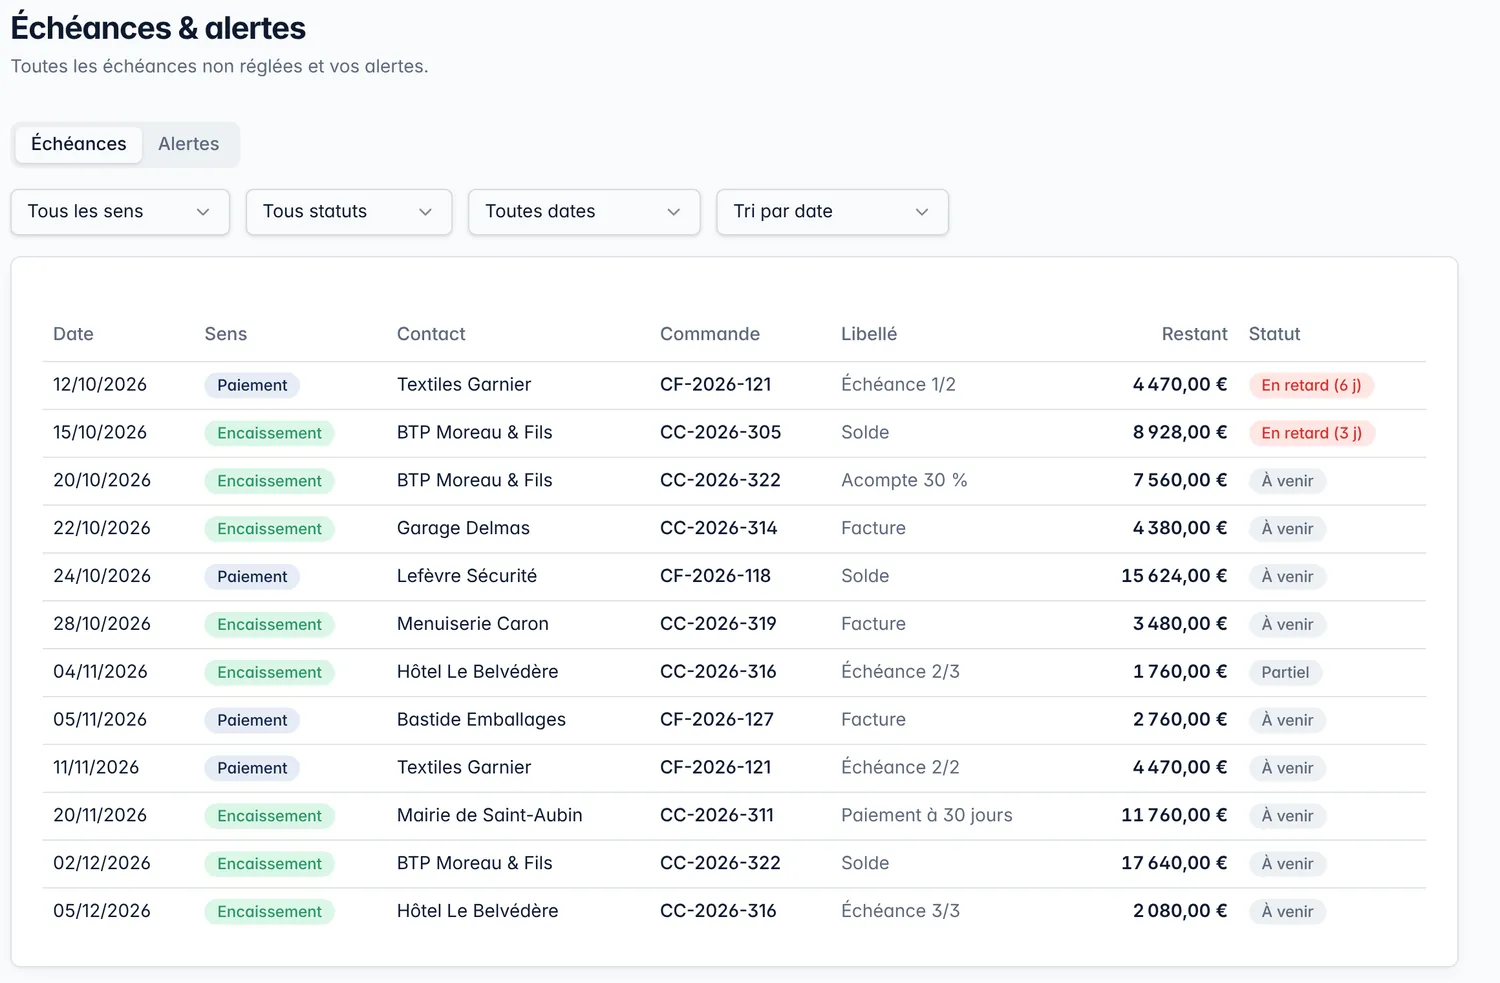Click the 17 640,00 € amount
Viewport: 1500px width, 983px height.
click(1174, 864)
